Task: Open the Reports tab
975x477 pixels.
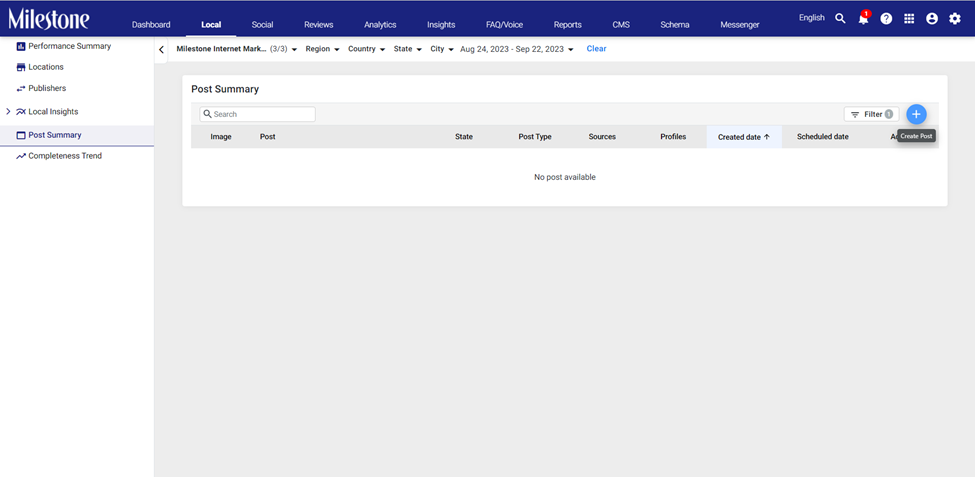Action: tap(568, 25)
